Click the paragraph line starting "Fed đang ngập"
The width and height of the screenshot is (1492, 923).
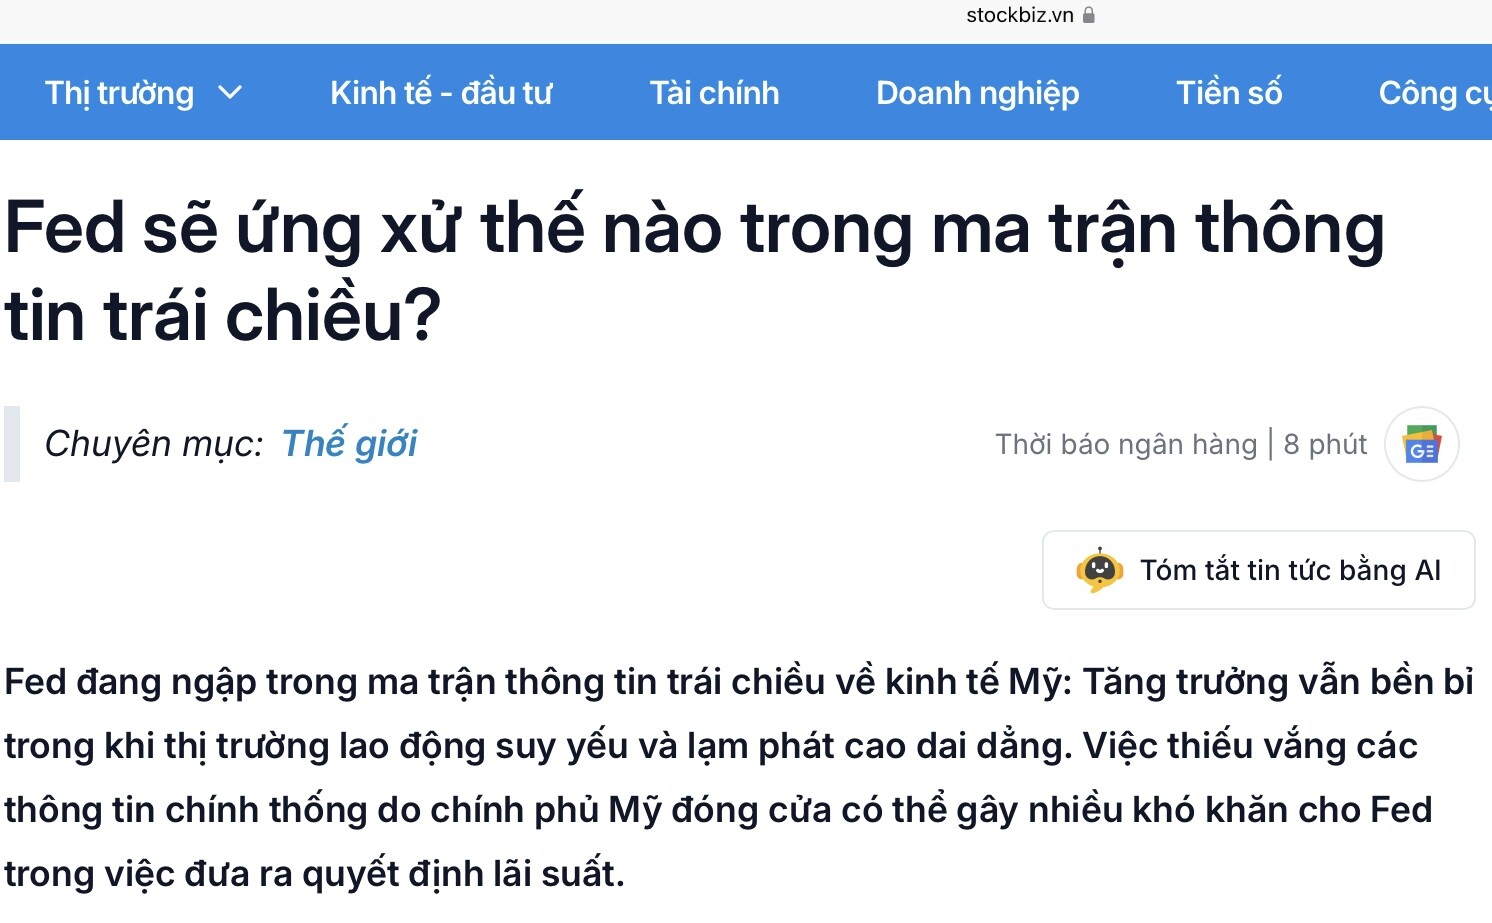(x=738, y=682)
